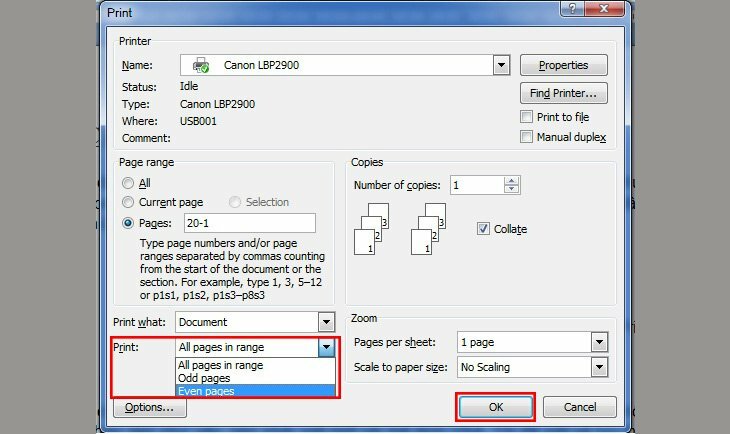
Task: Open the Pages per sheet dropdown
Action: 599,342
